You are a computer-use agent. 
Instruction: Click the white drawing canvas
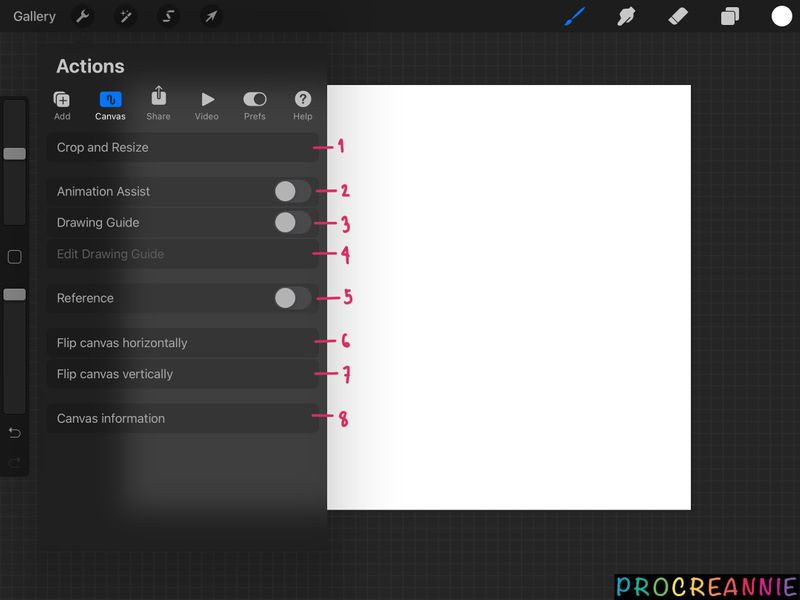click(x=509, y=297)
